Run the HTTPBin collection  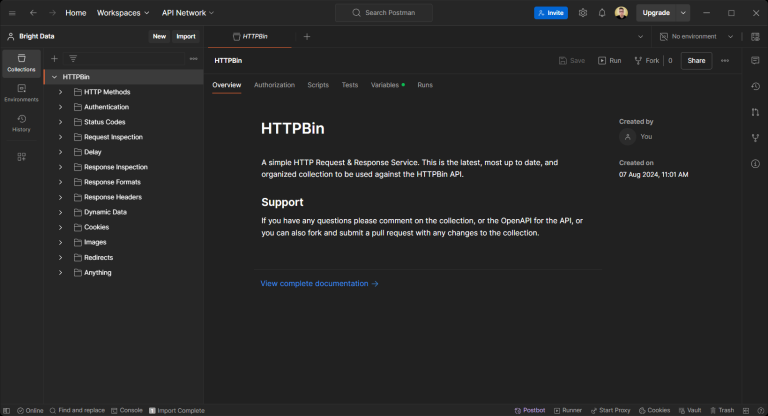coord(609,61)
